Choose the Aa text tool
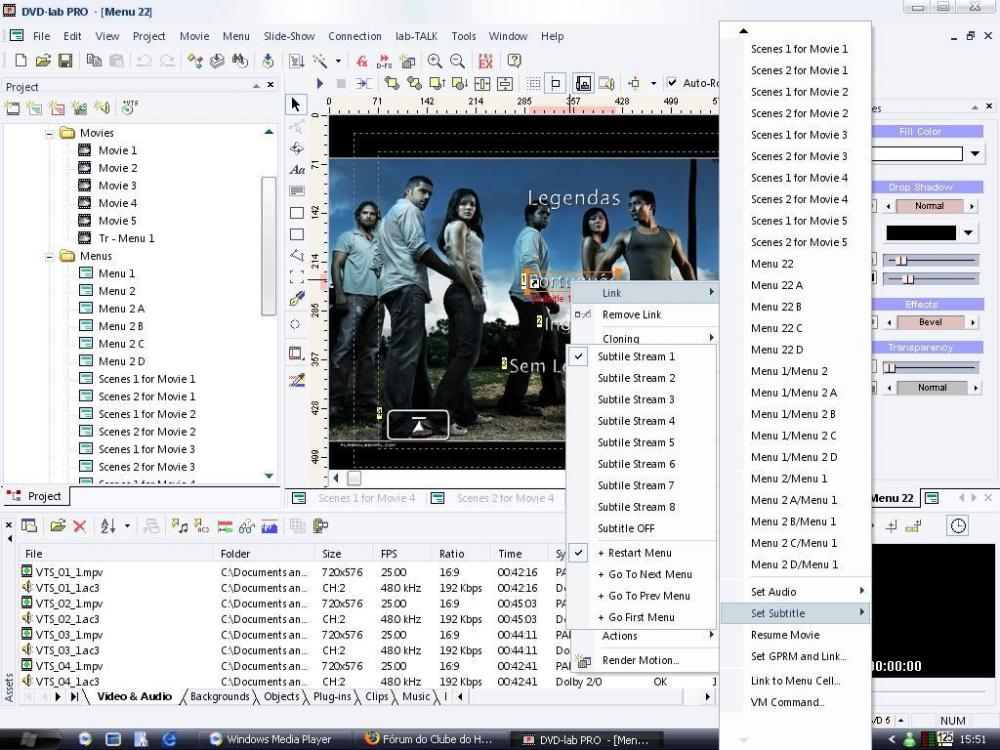 coord(296,170)
